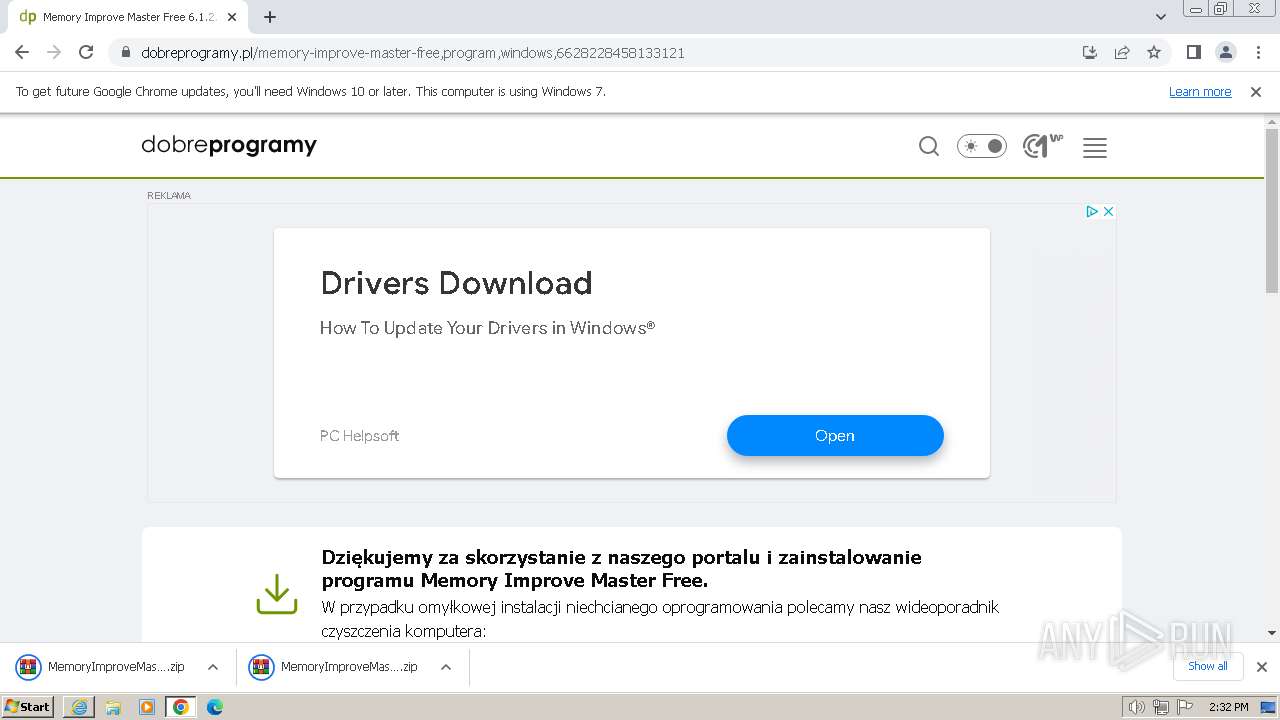Image resolution: width=1280 pixels, height=720 pixels.
Task: Show all downloads
Action: pyautogui.click(x=1207, y=666)
